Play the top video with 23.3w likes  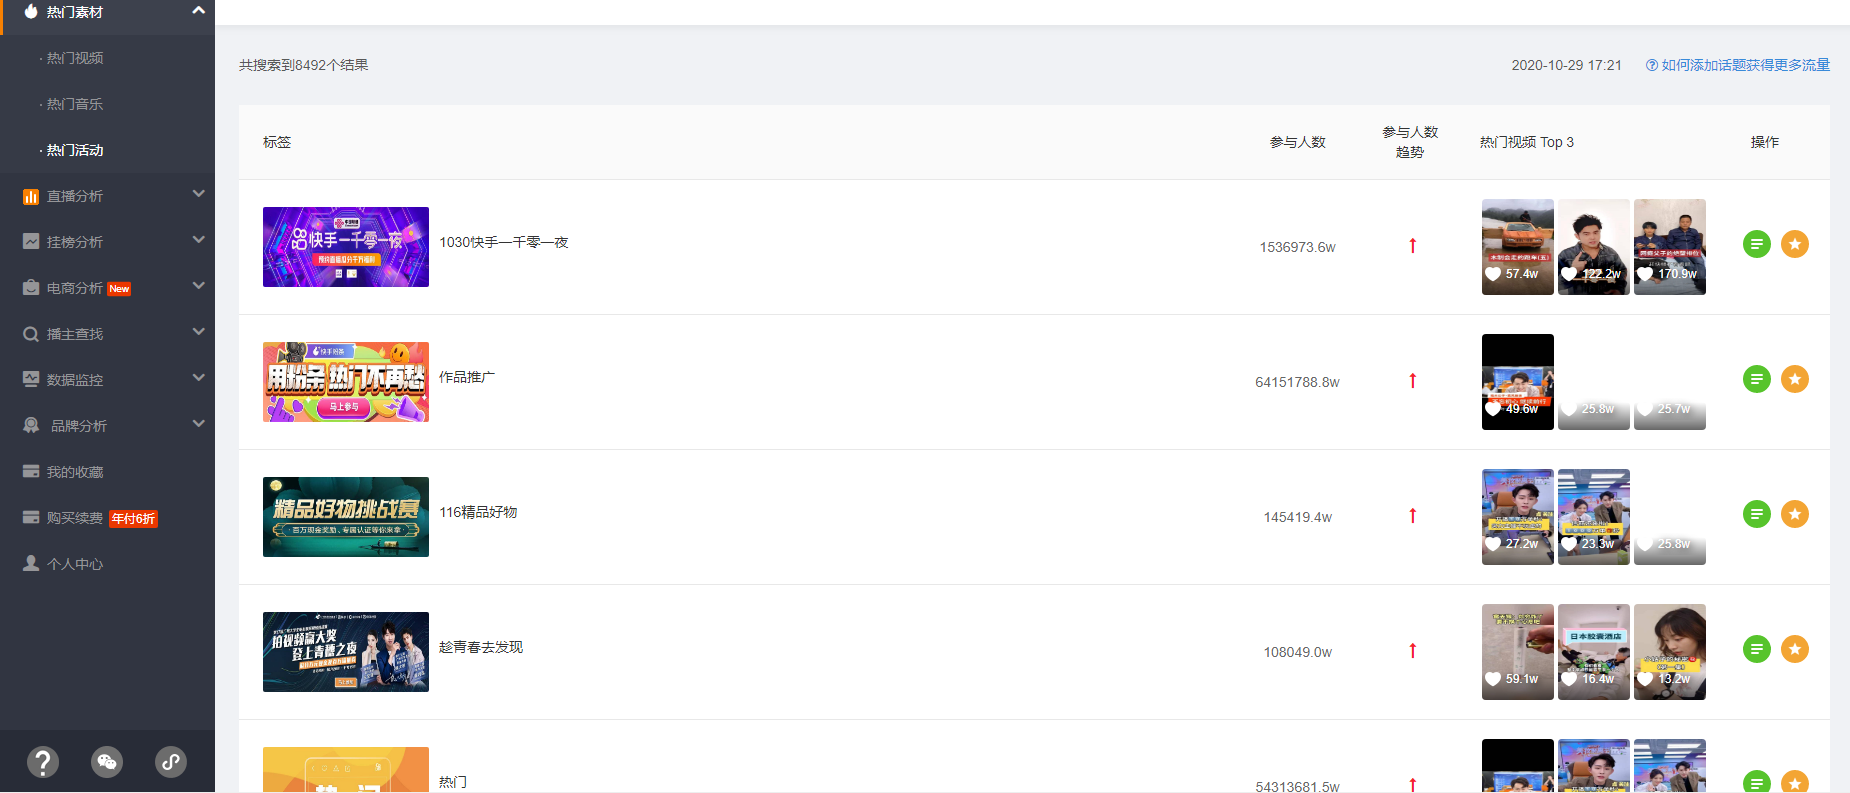click(x=1594, y=517)
